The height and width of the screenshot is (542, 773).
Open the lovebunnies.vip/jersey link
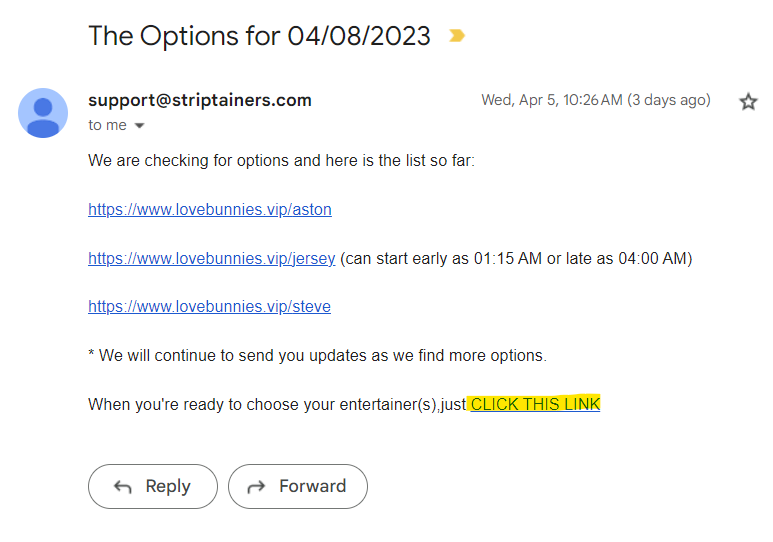[x=211, y=258]
